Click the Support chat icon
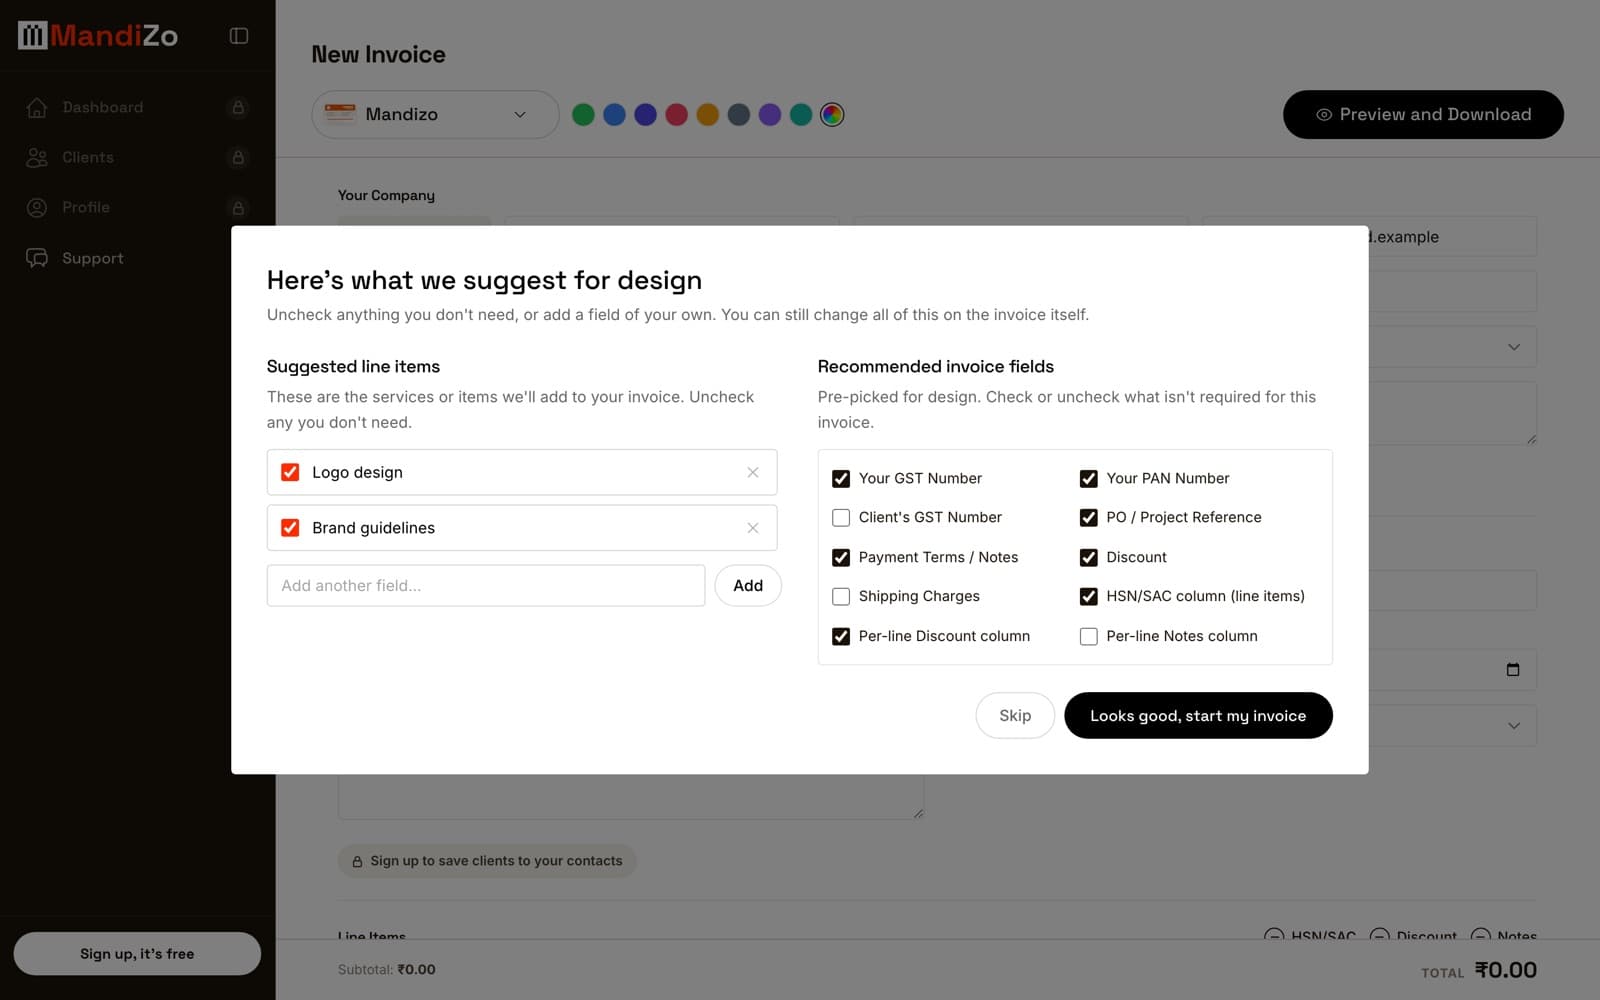 37,258
